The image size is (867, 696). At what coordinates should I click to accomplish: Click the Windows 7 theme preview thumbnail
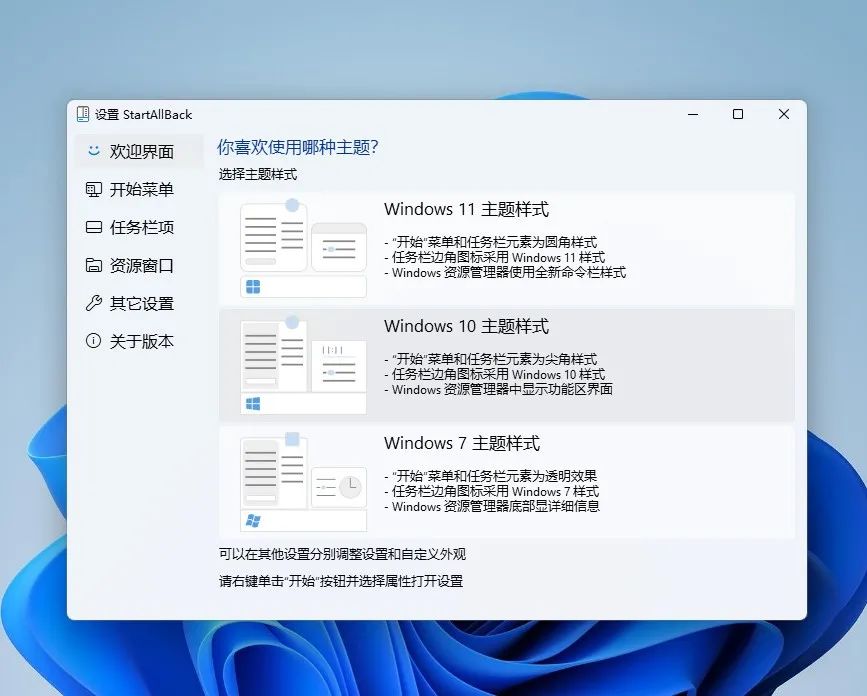pyautogui.click(x=303, y=482)
